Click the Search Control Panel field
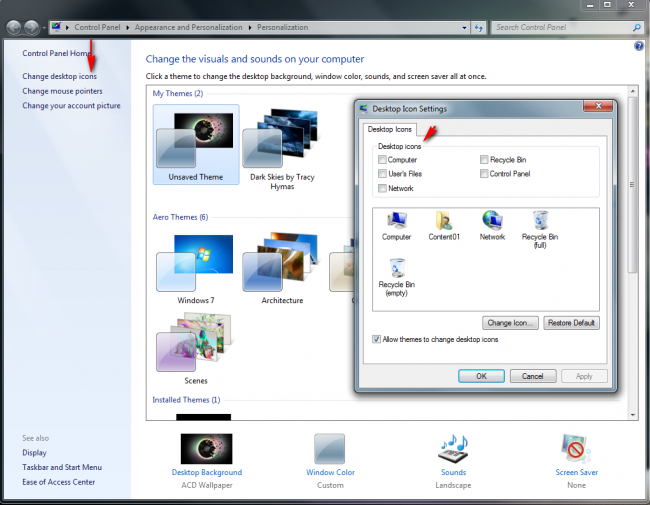Viewport: 650px width, 505px height. [x=560, y=28]
